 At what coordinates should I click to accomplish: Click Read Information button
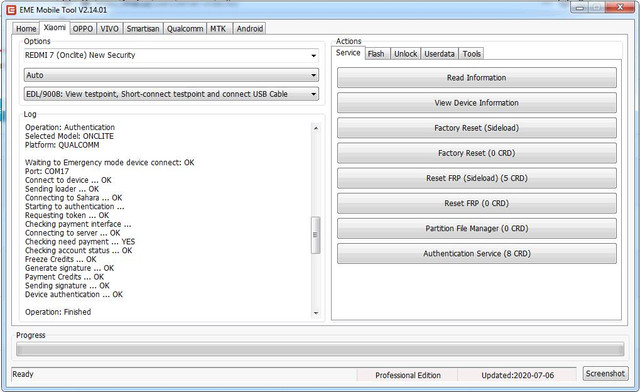click(477, 78)
